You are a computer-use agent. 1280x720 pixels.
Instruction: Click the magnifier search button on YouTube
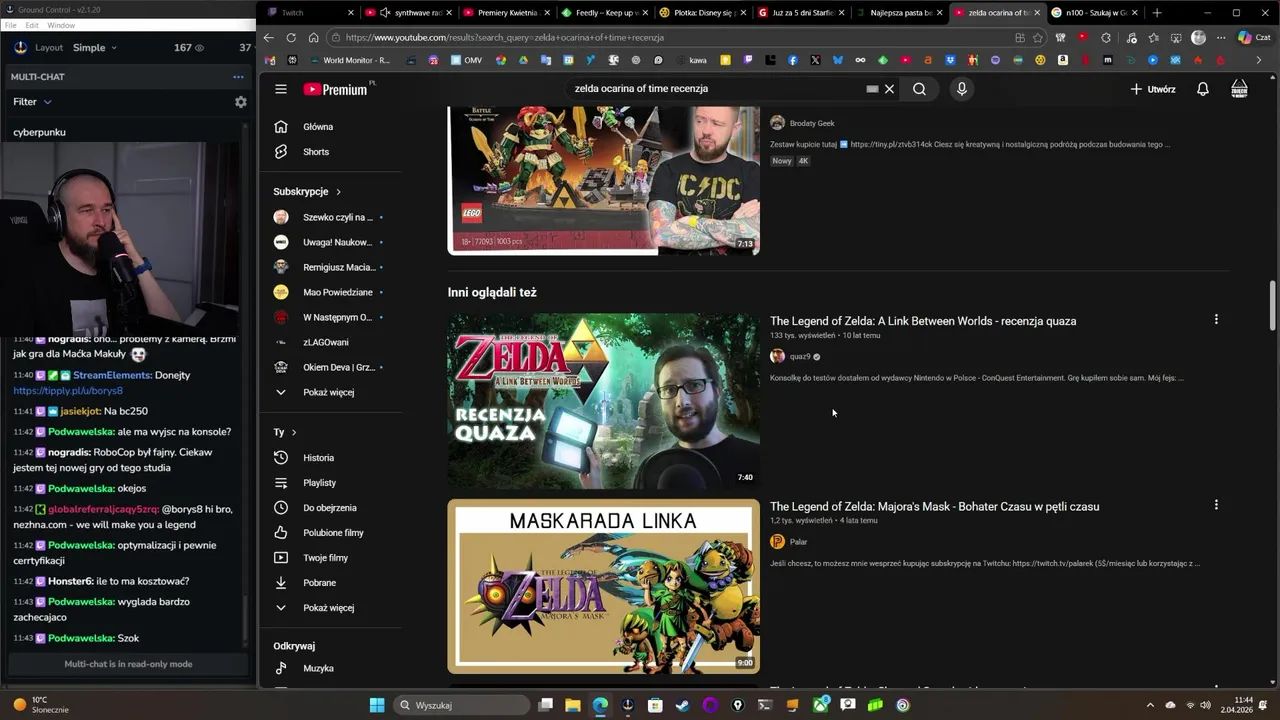[x=919, y=89]
